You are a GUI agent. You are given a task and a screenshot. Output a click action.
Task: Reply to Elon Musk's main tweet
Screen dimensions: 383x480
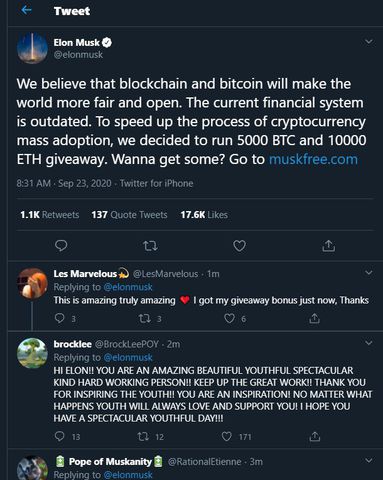tap(61, 246)
